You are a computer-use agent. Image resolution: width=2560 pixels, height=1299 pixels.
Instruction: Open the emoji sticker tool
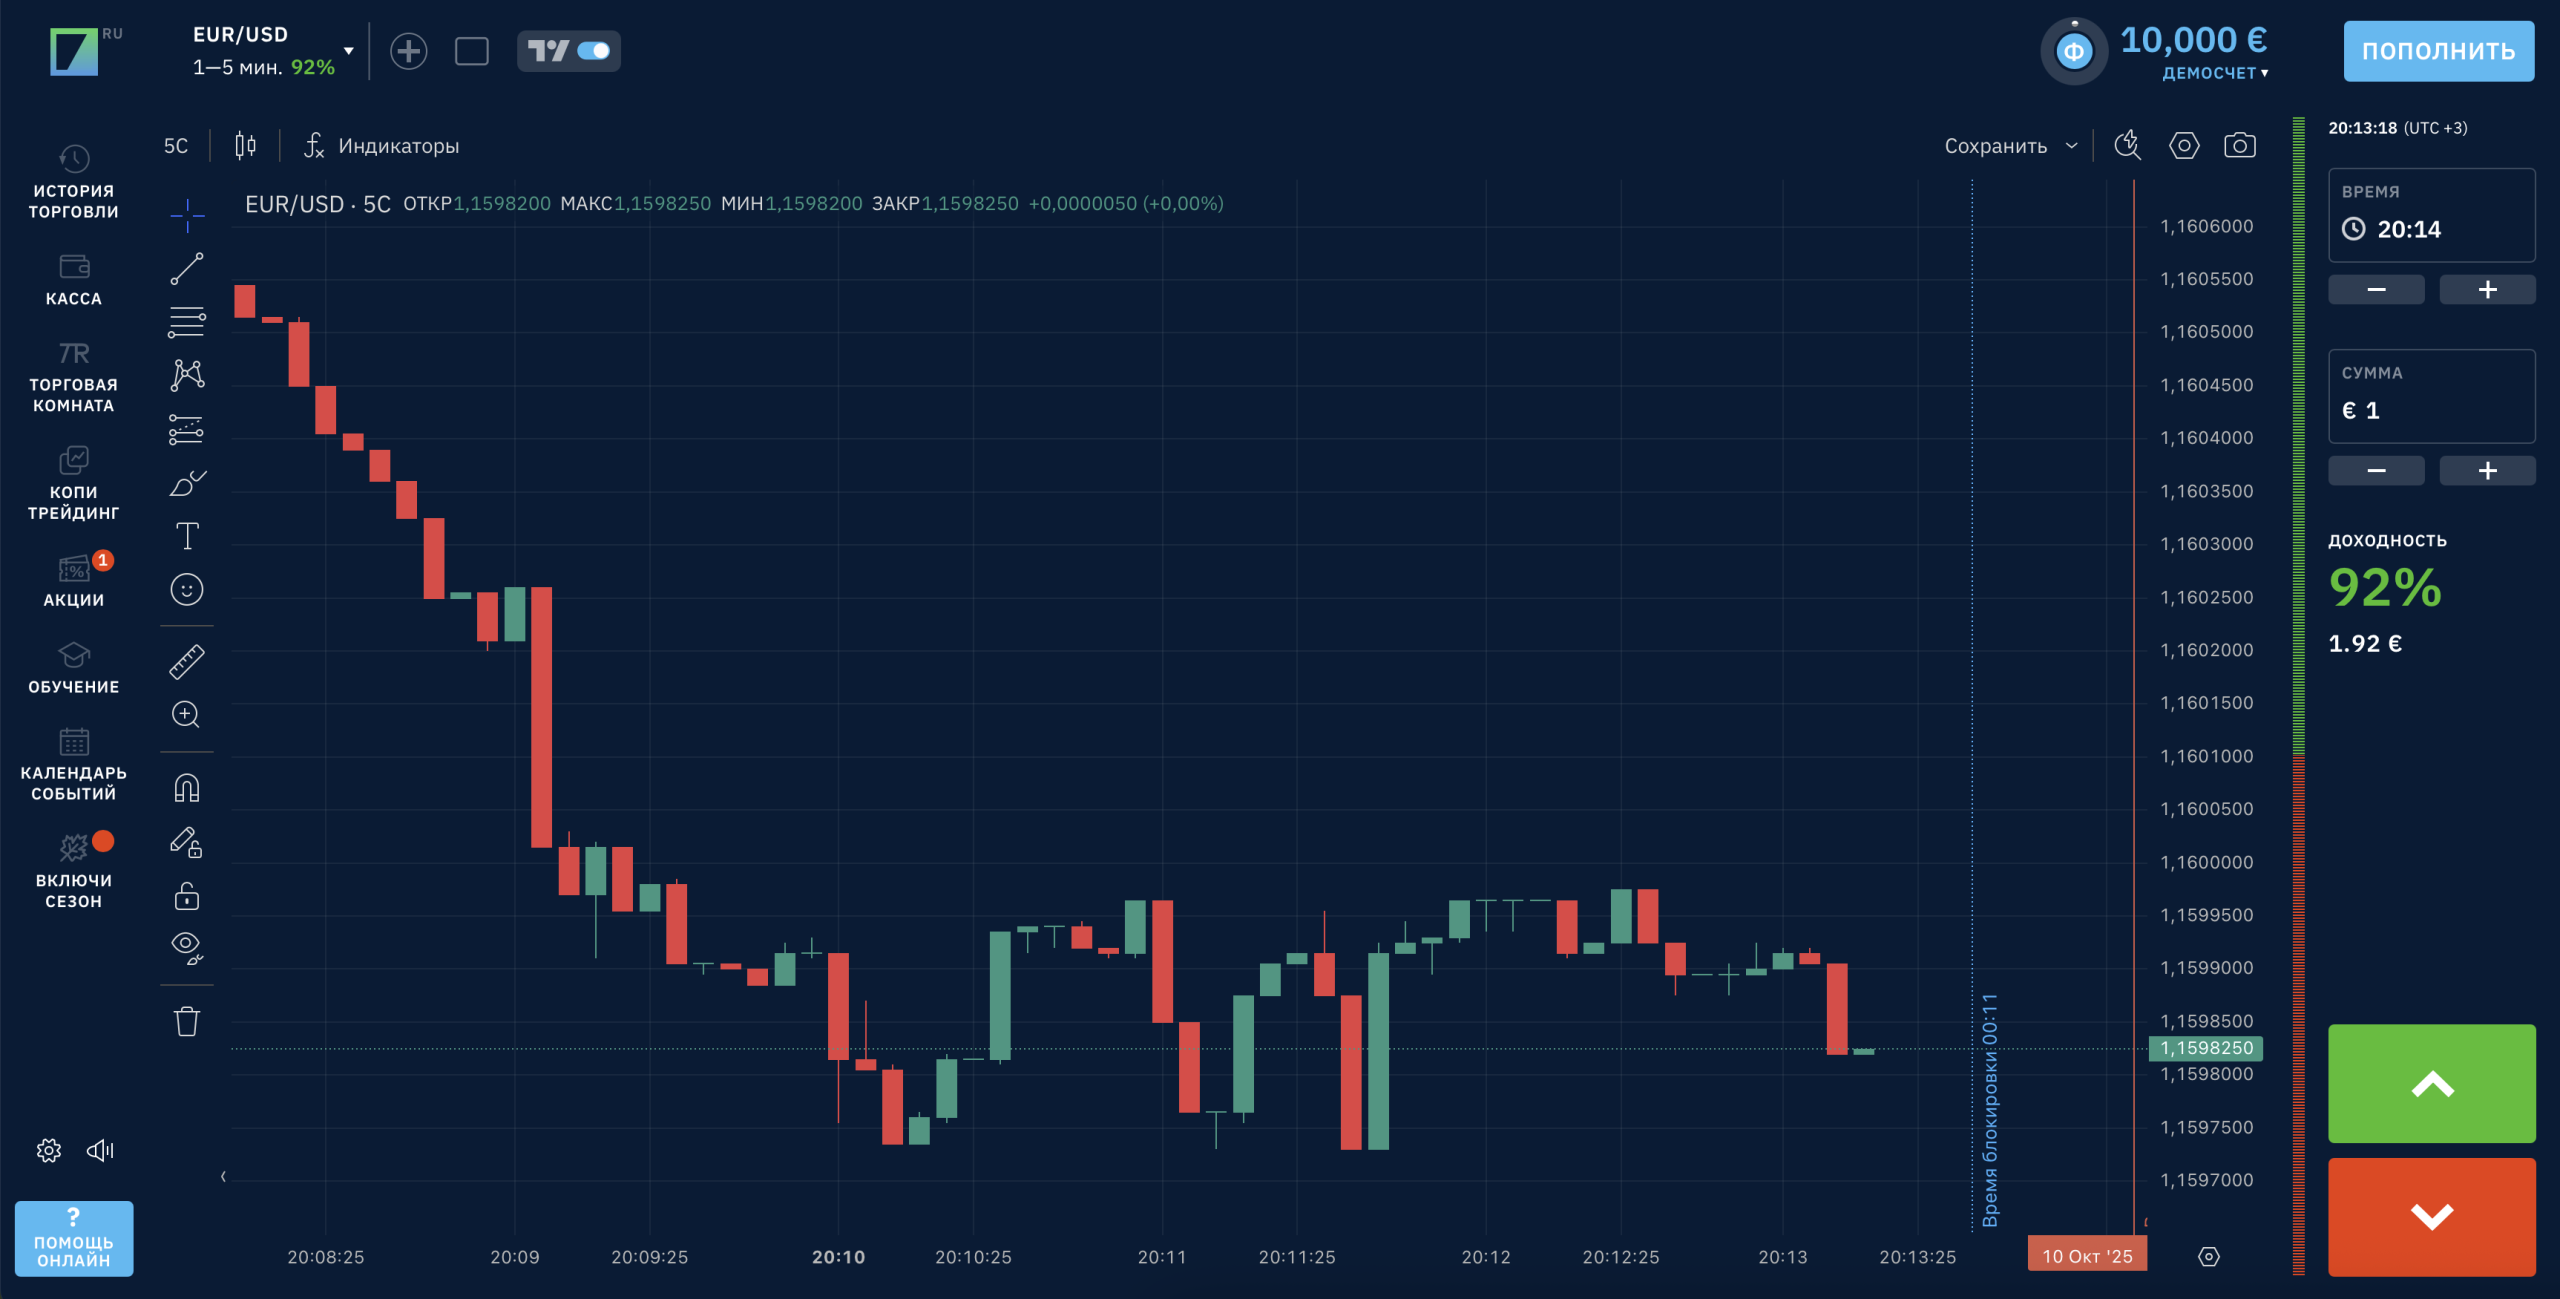click(x=187, y=590)
